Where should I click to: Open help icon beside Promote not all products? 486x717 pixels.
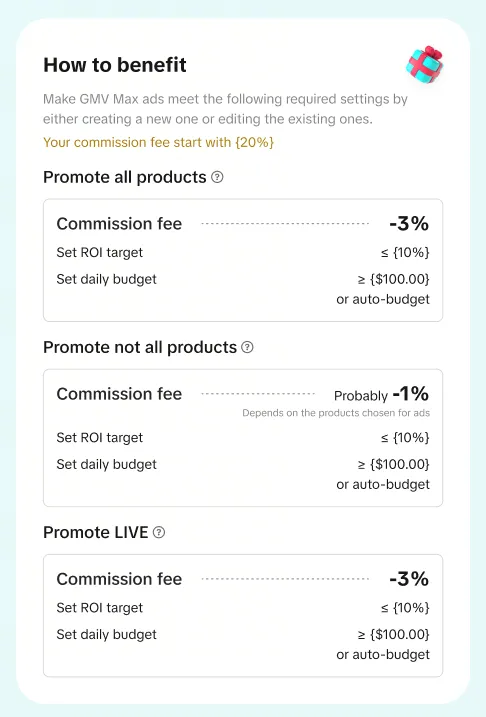[x=247, y=347]
